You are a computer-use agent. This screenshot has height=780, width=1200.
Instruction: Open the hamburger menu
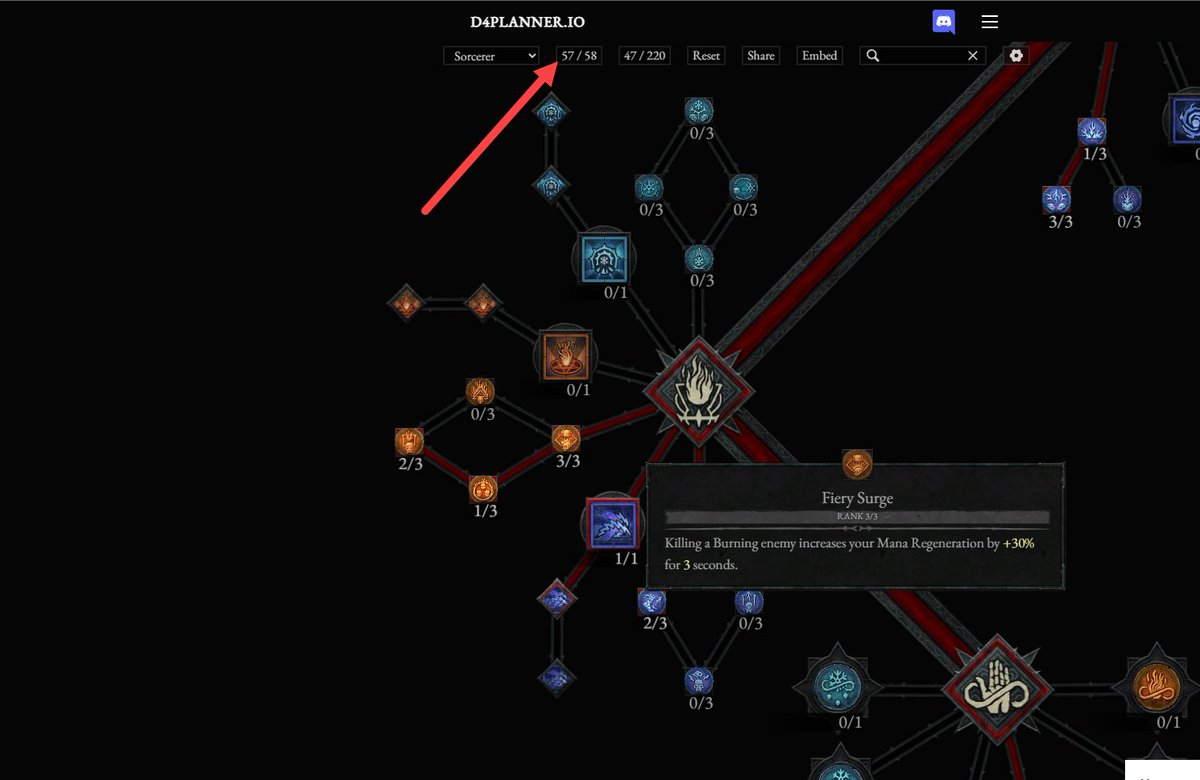pyautogui.click(x=990, y=22)
